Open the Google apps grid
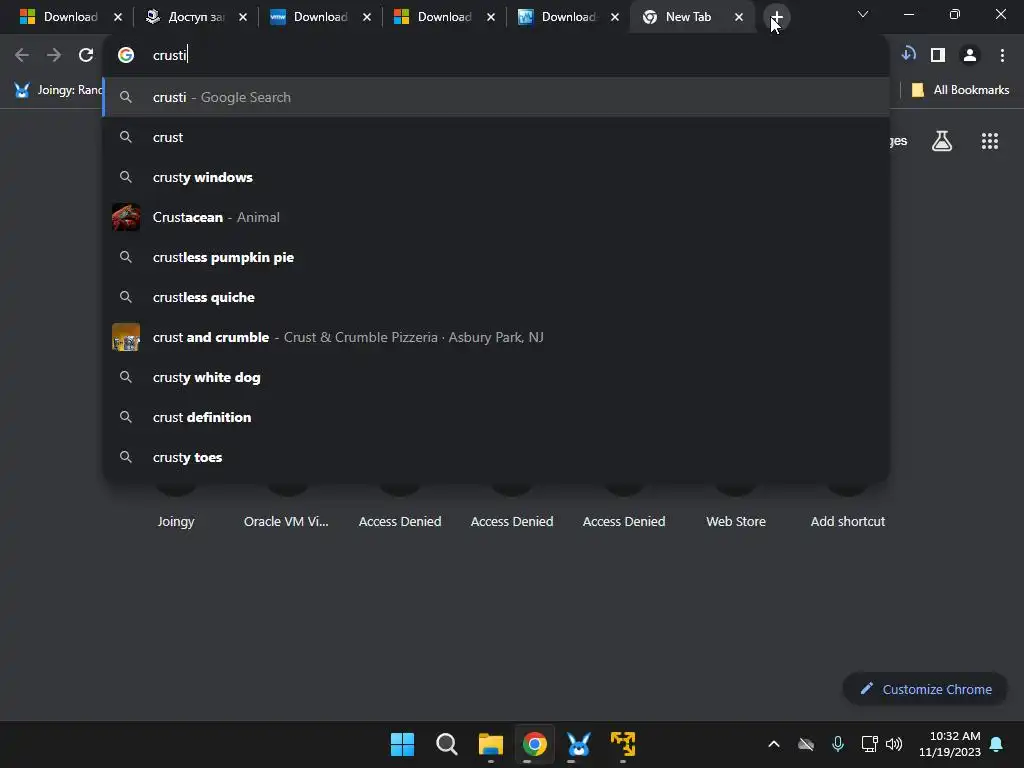The height and width of the screenshot is (768, 1024). click(989, 140)
